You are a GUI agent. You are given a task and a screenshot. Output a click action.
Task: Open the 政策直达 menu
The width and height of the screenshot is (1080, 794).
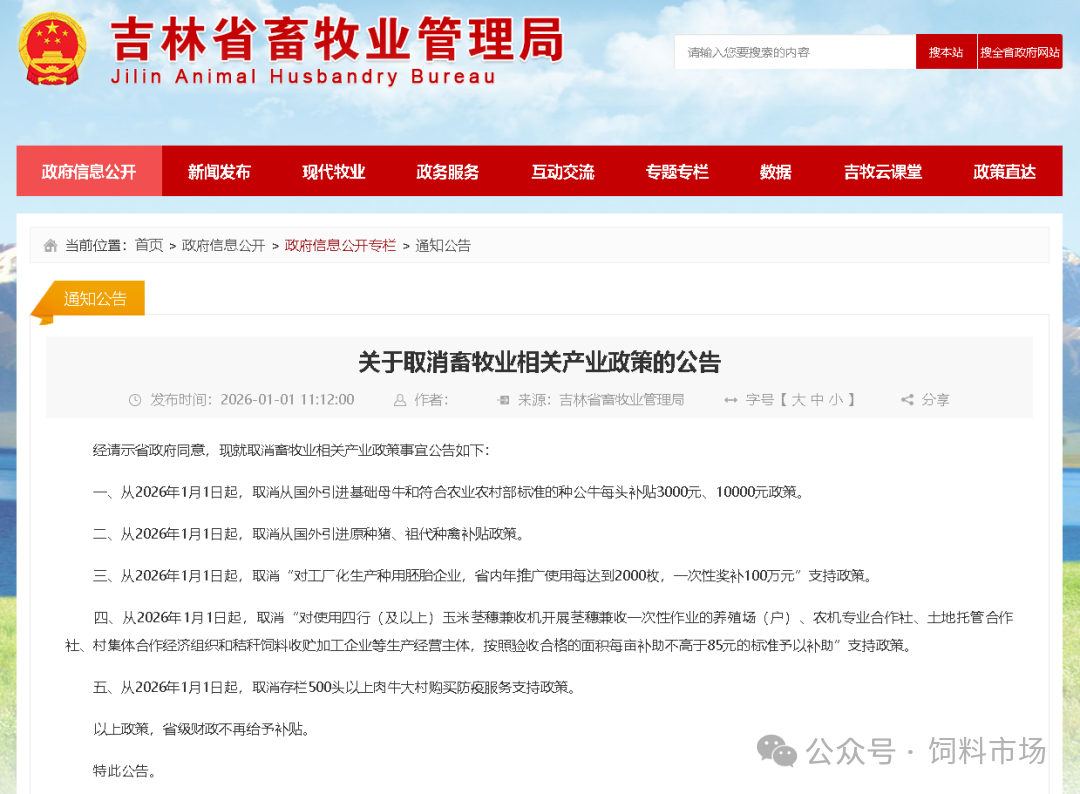[1004, 171]
